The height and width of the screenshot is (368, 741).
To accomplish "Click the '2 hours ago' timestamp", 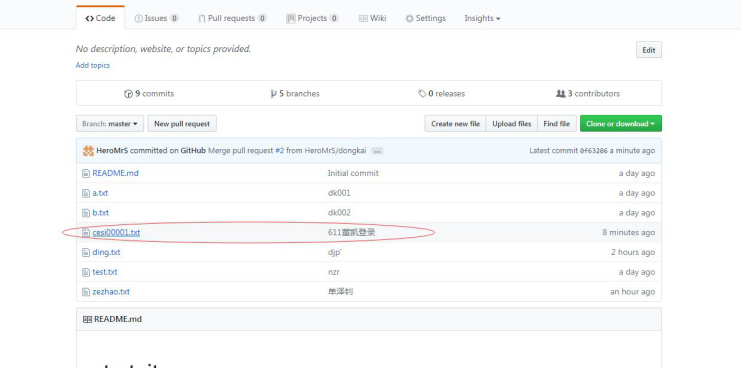I will tap(633, 252).
